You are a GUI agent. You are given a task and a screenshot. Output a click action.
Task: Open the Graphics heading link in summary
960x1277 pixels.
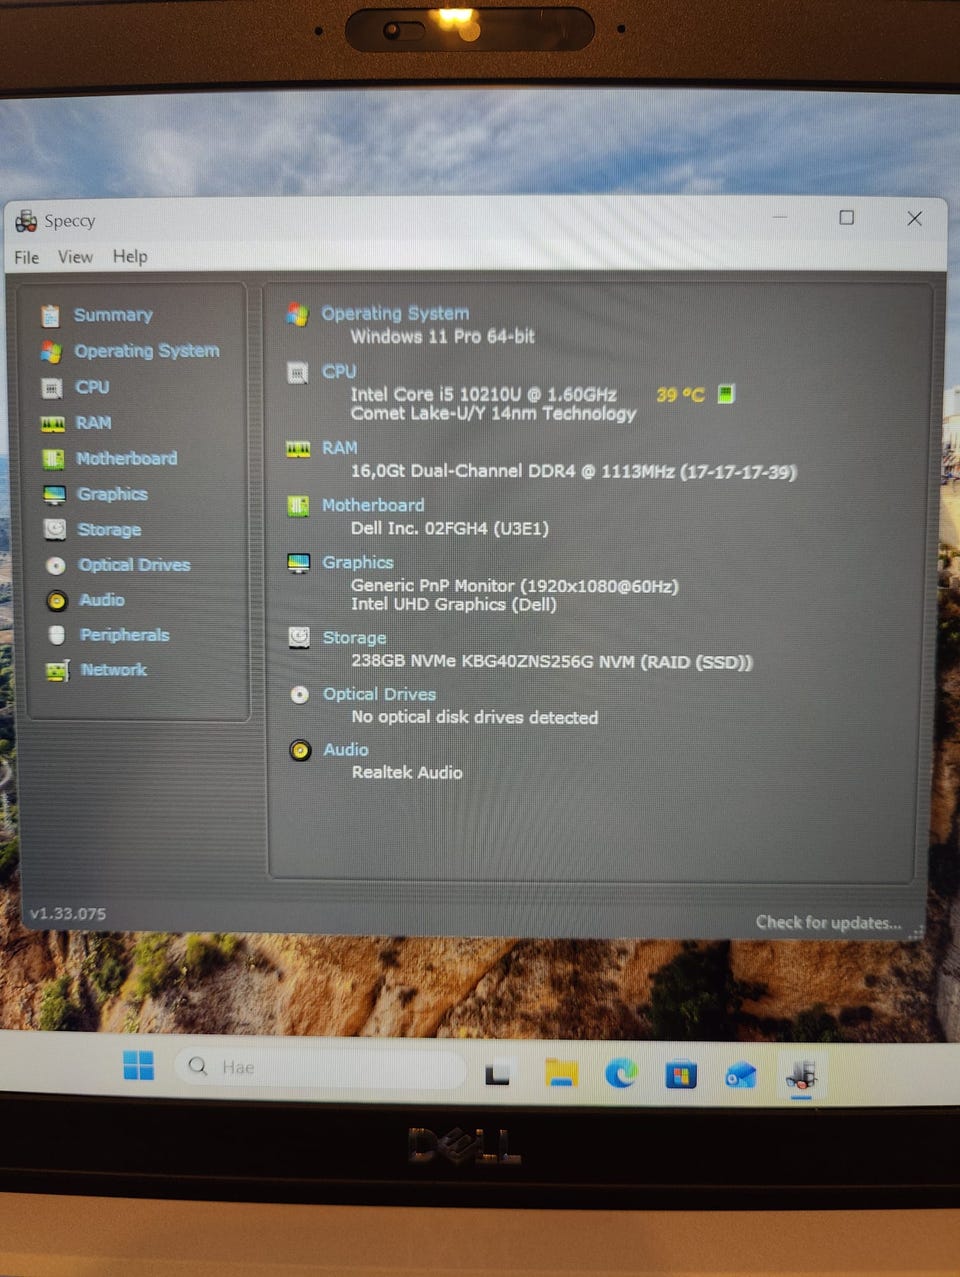[358, 562]
